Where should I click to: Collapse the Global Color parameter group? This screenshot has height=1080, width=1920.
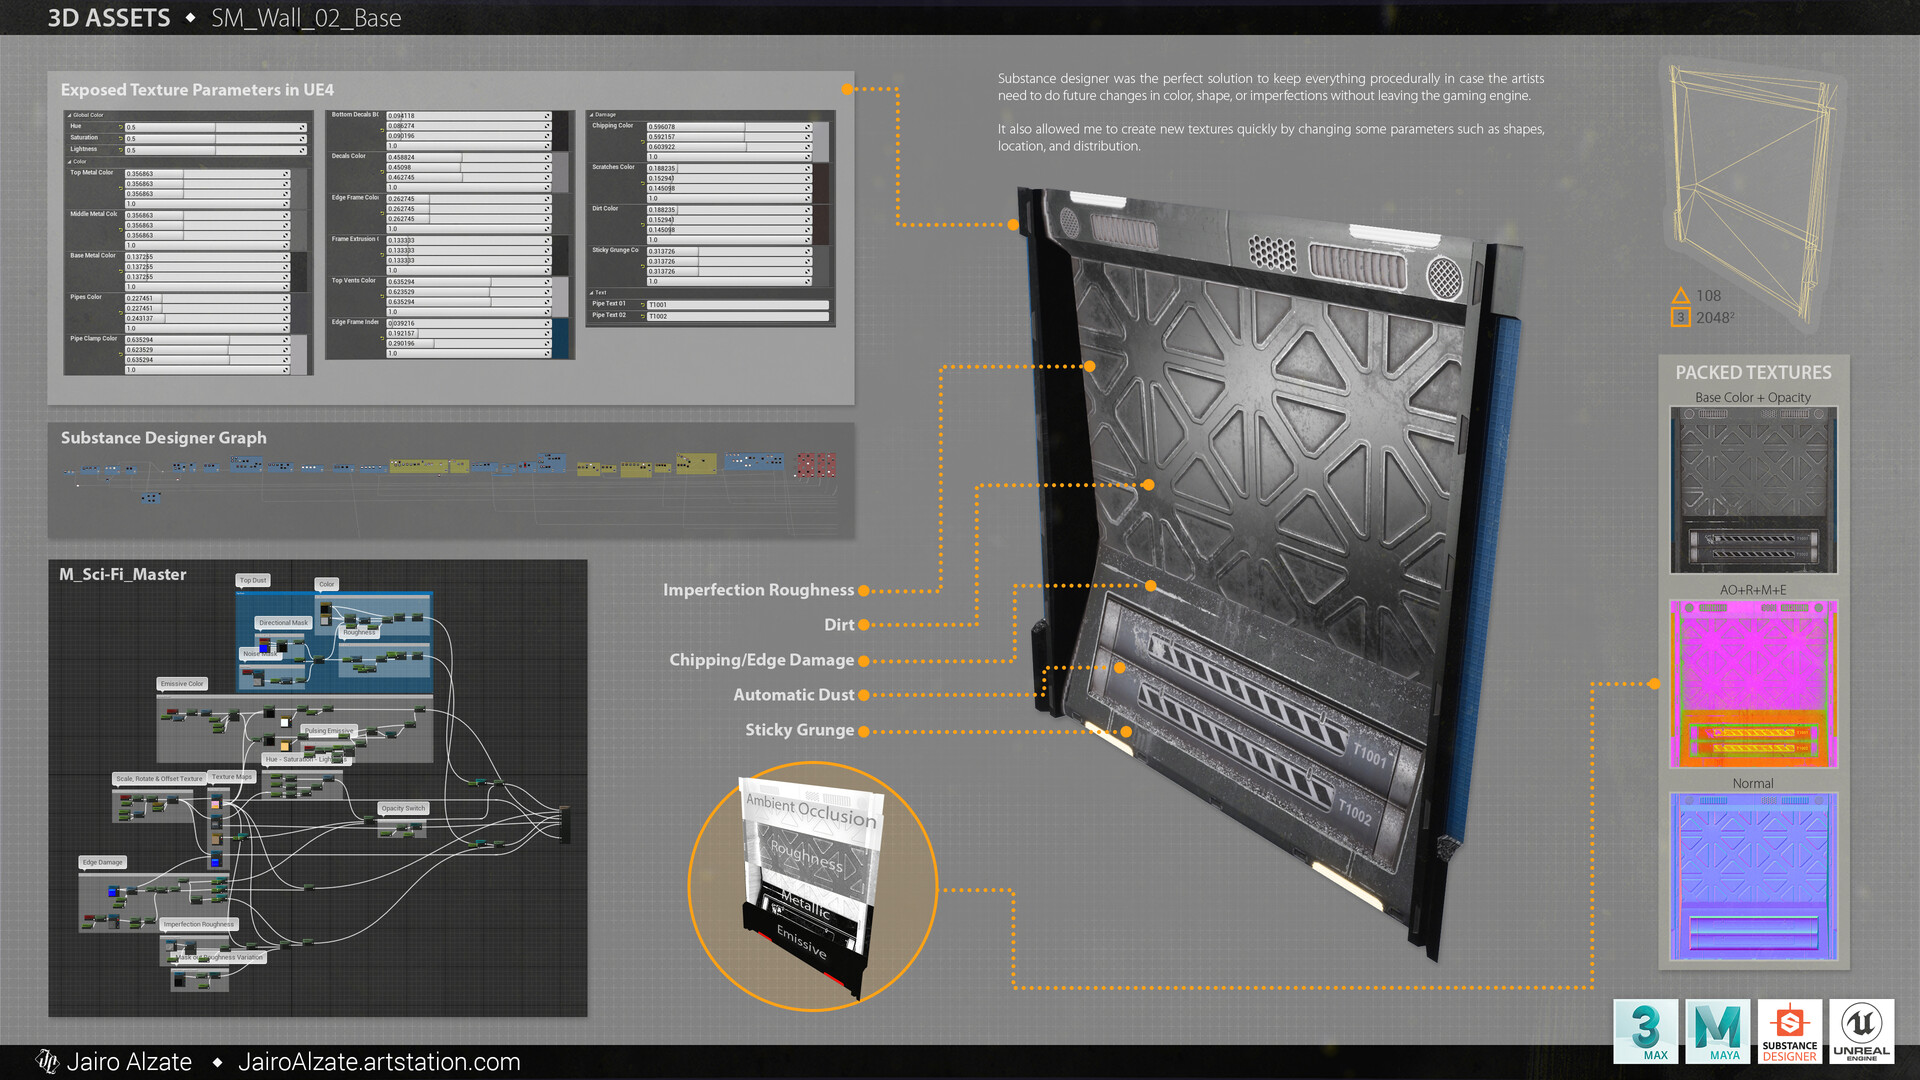[x=69, y=115]
